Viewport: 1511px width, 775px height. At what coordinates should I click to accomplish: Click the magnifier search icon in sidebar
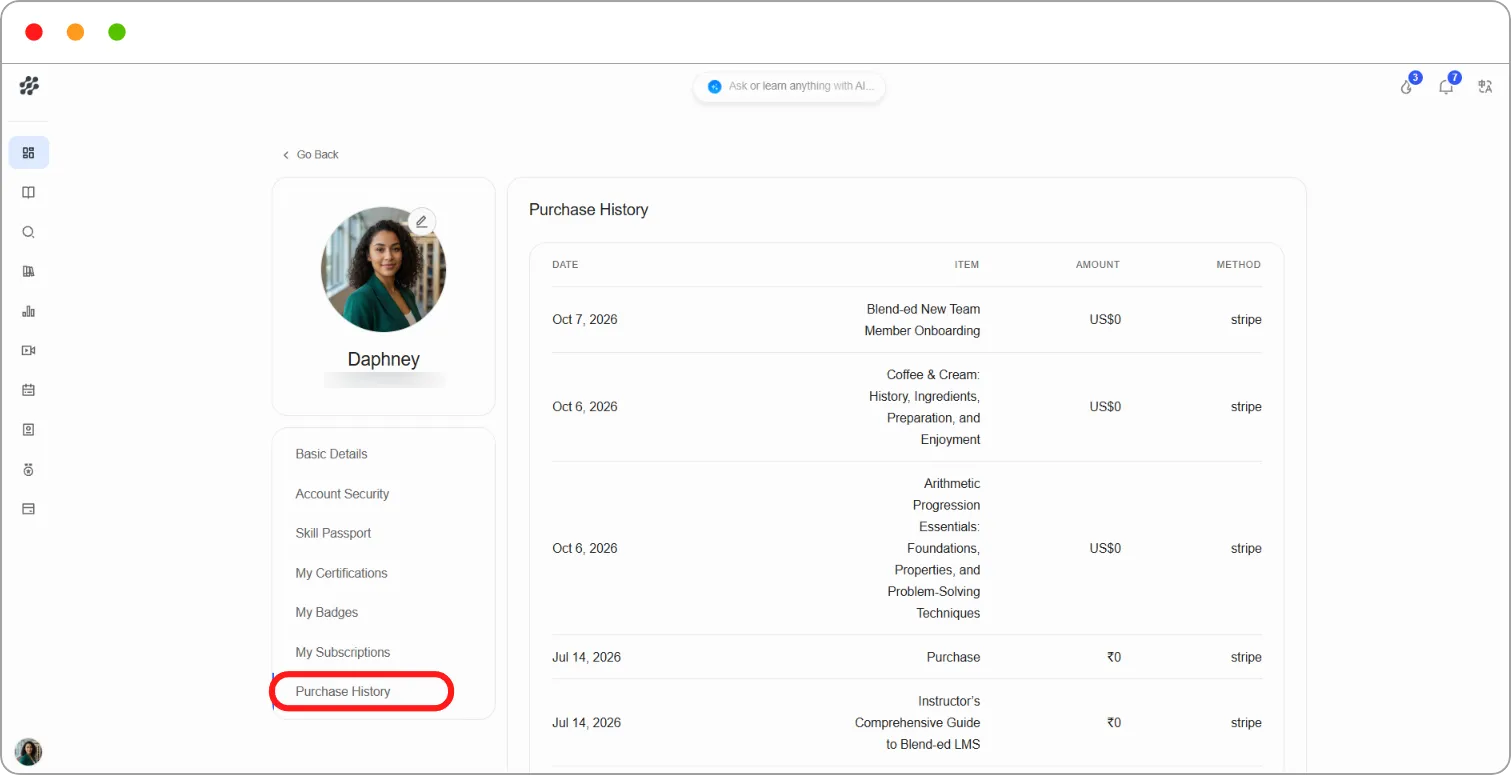tap(29, 232)
